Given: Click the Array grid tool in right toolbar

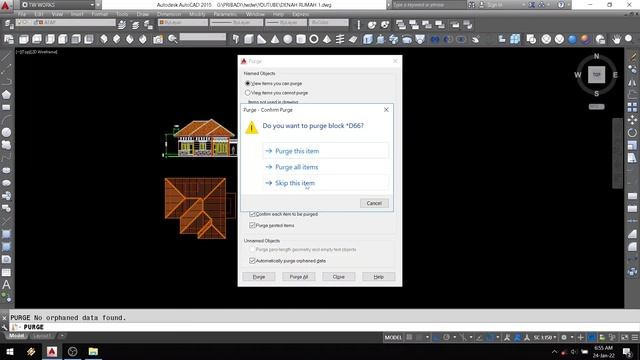Looking at the screenshot, I should (x=632, y=107).
